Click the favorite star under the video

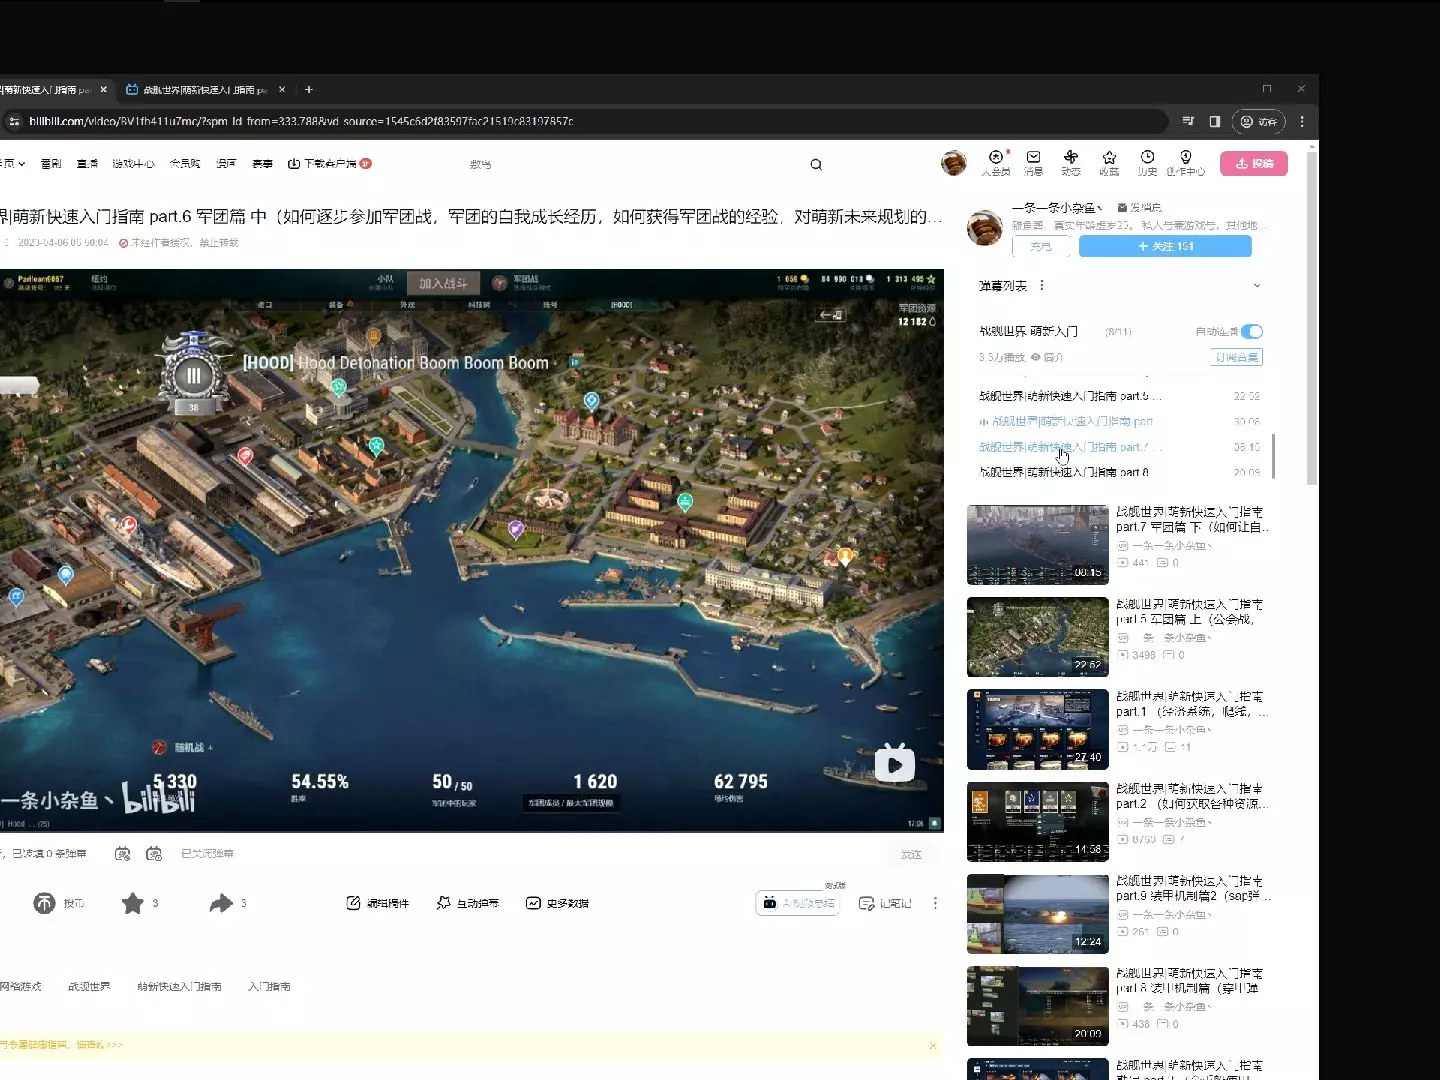tap(132, 903)
